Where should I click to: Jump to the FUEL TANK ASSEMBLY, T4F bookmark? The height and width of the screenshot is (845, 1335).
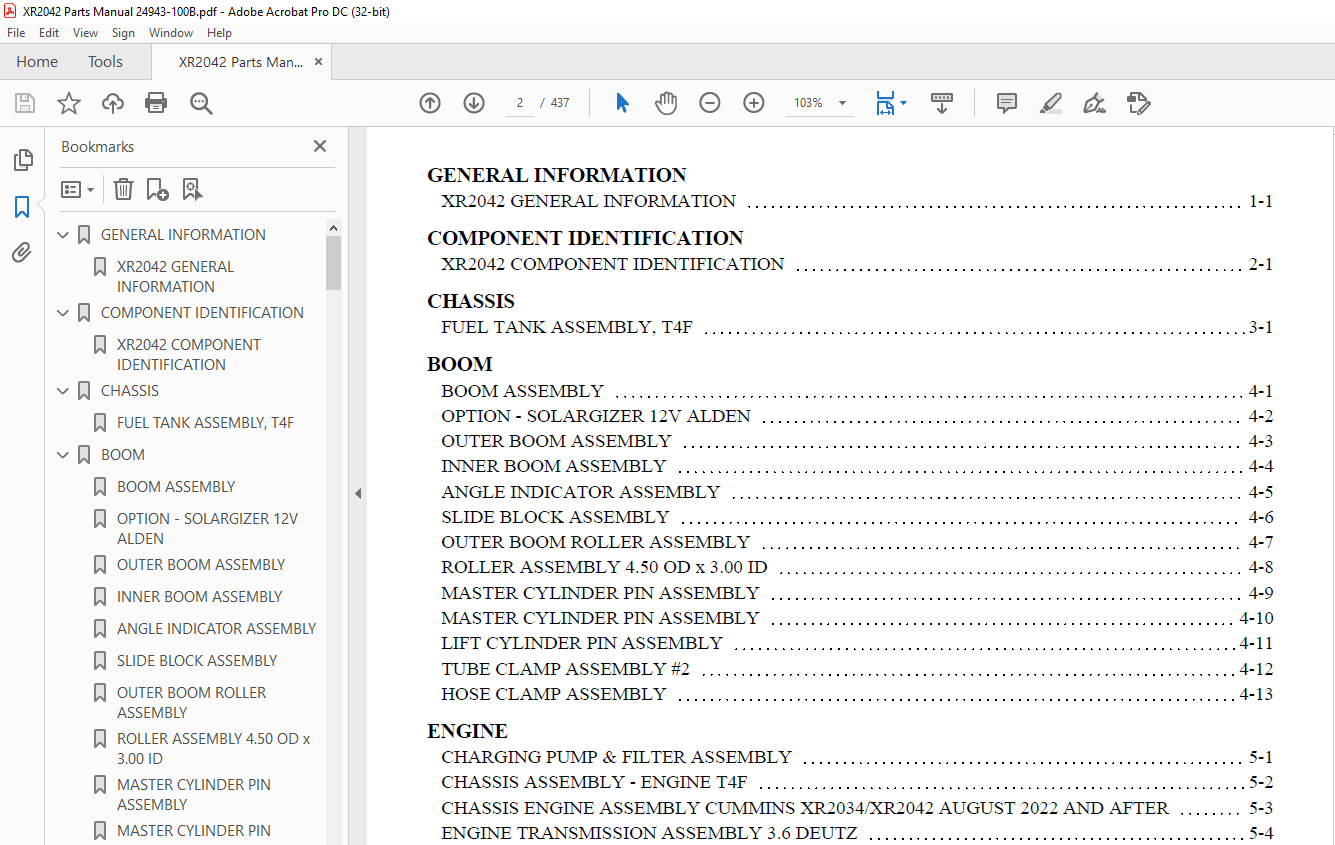[x=206, y=423]
